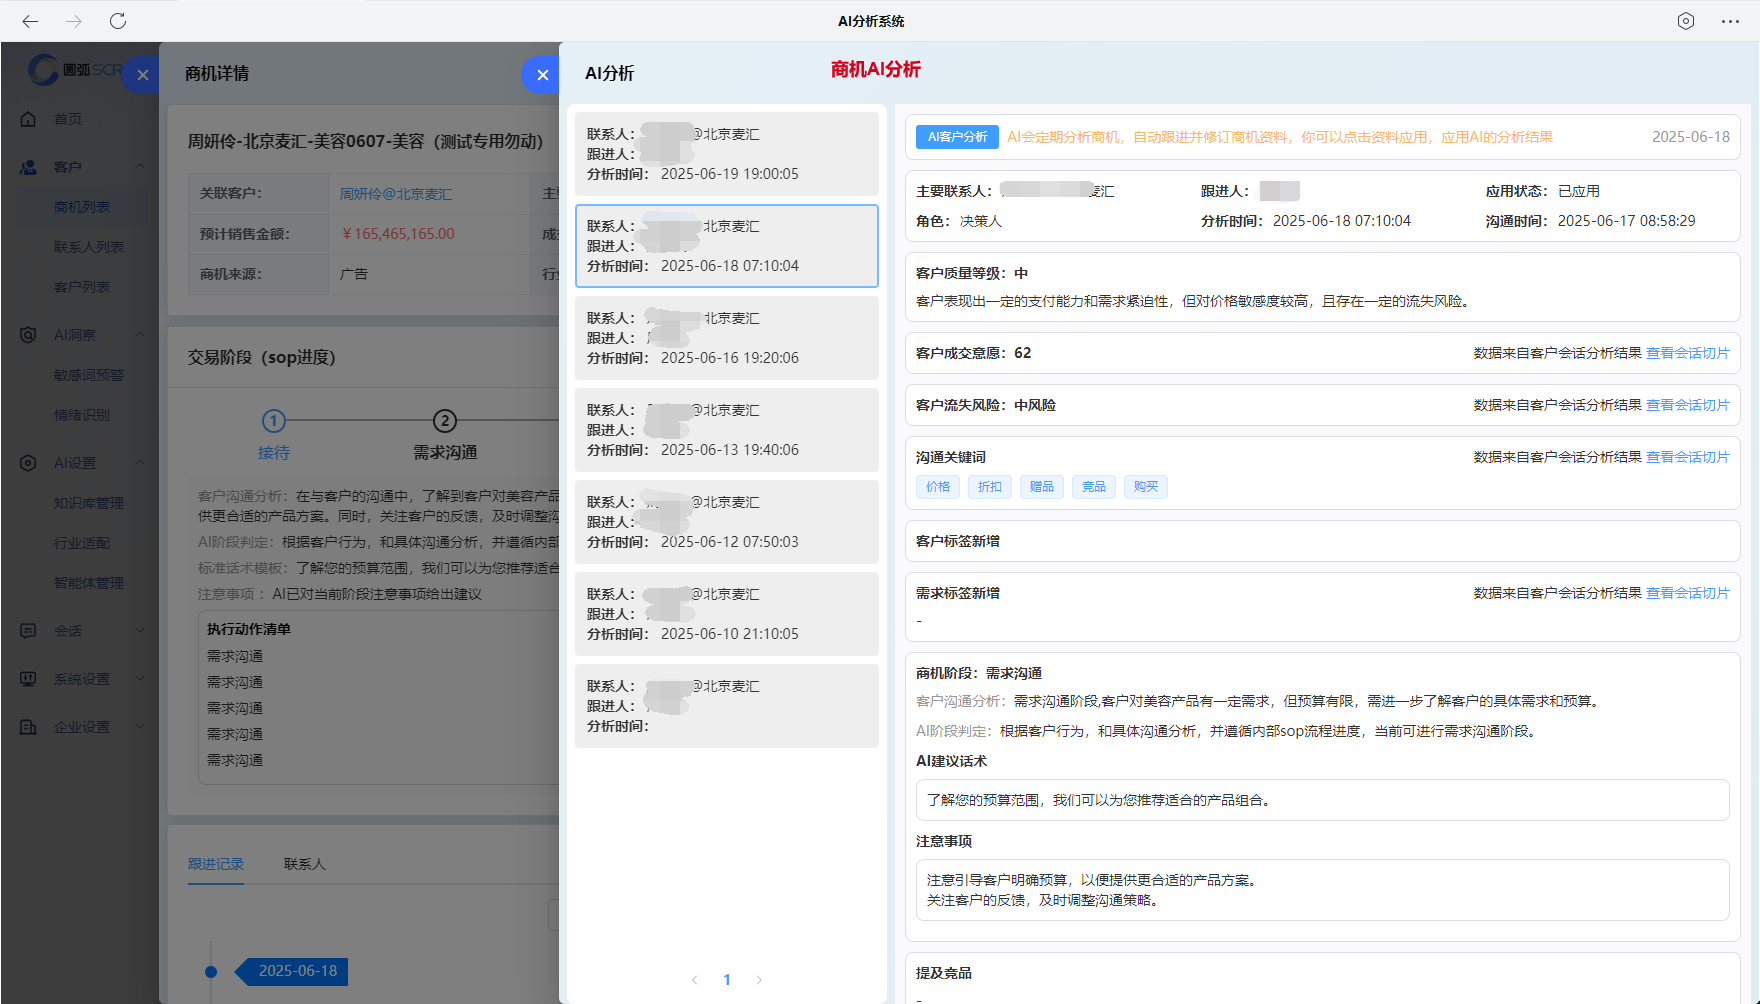Select analysis record dated 2025-06-19 19:00:05
This screenshot has width=1760, height=1004.
(x=727, y=154)
